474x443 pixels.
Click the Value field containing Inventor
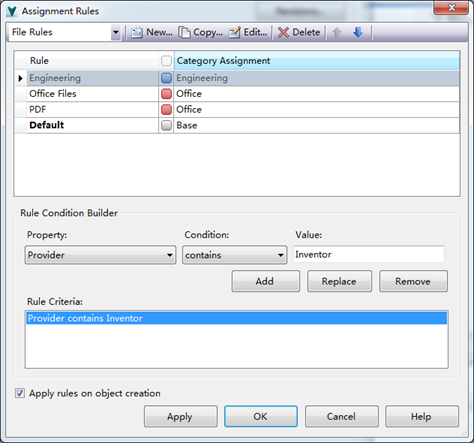pyautogui.click(x=369, y=255)
